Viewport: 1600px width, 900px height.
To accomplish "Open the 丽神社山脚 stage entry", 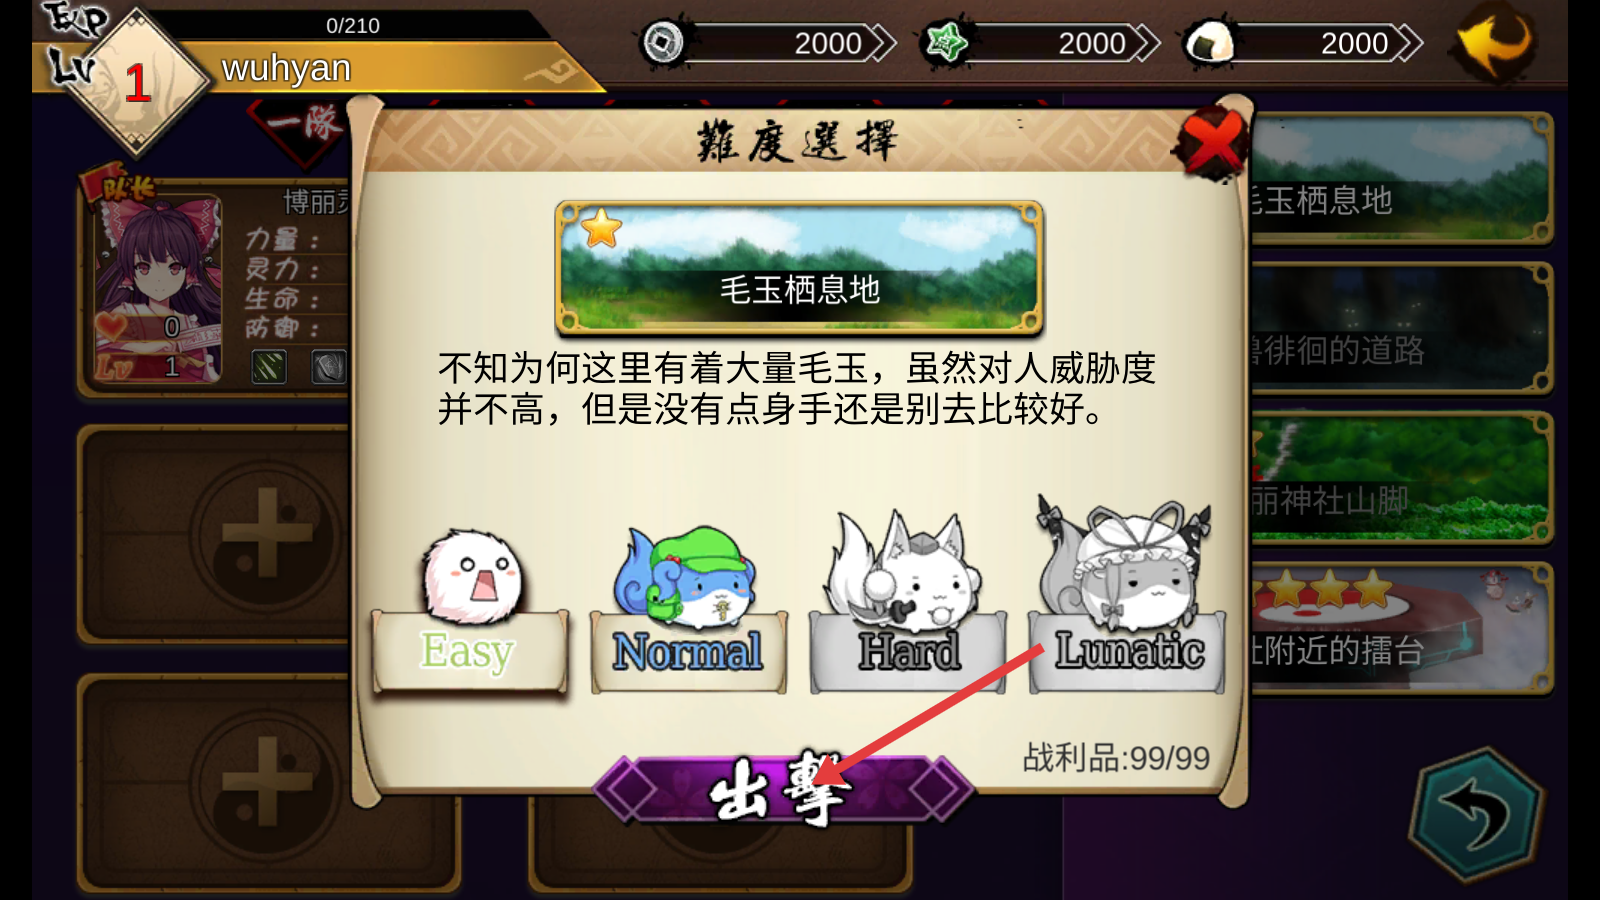I will (1400, 478).
